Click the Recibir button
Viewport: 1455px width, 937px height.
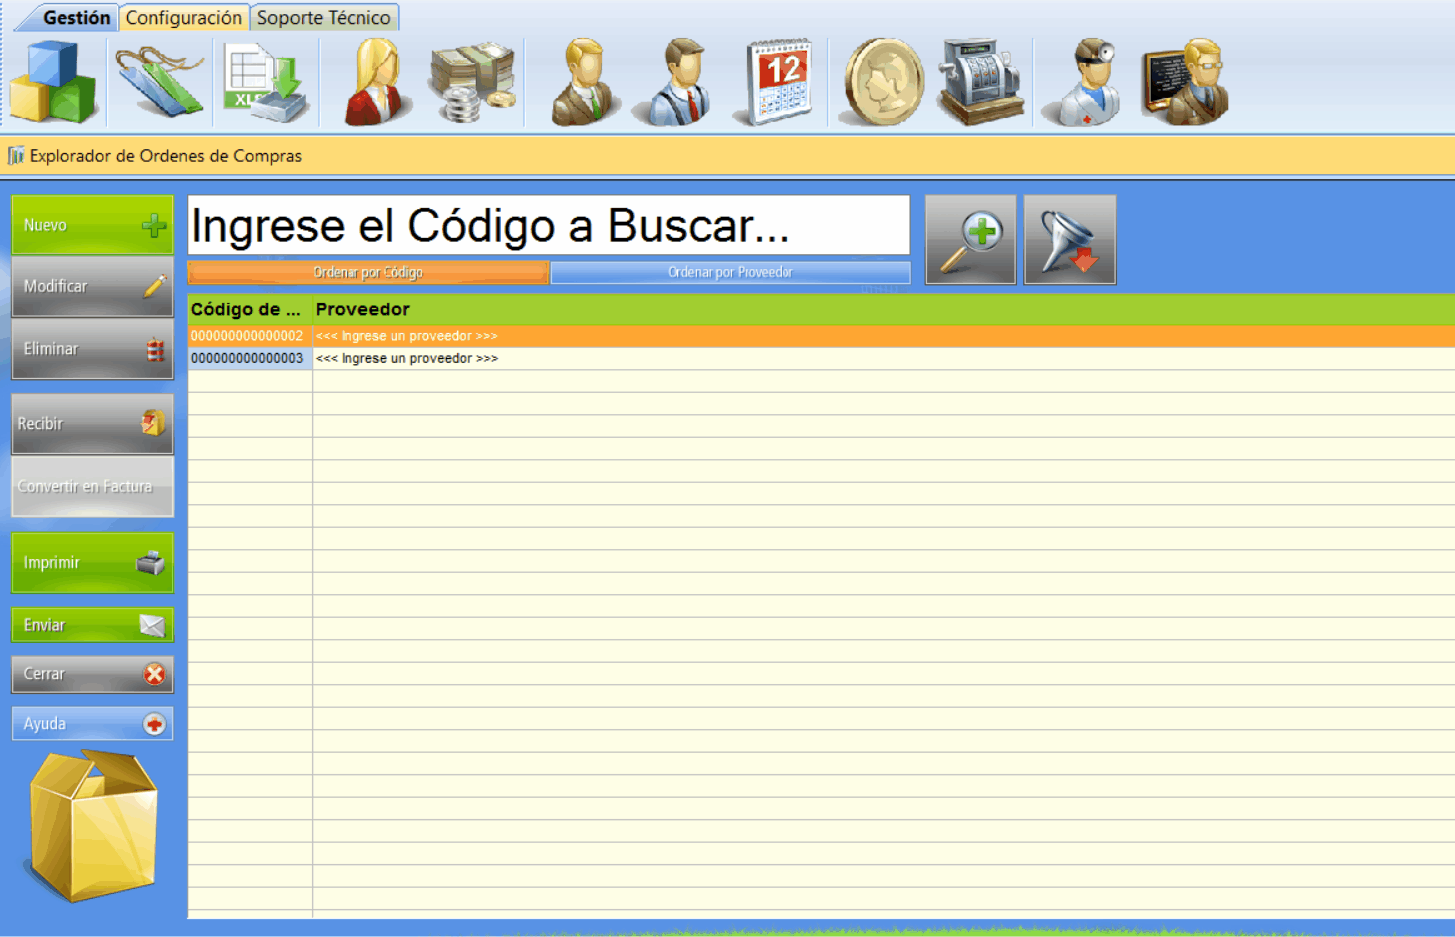point(92,424)
